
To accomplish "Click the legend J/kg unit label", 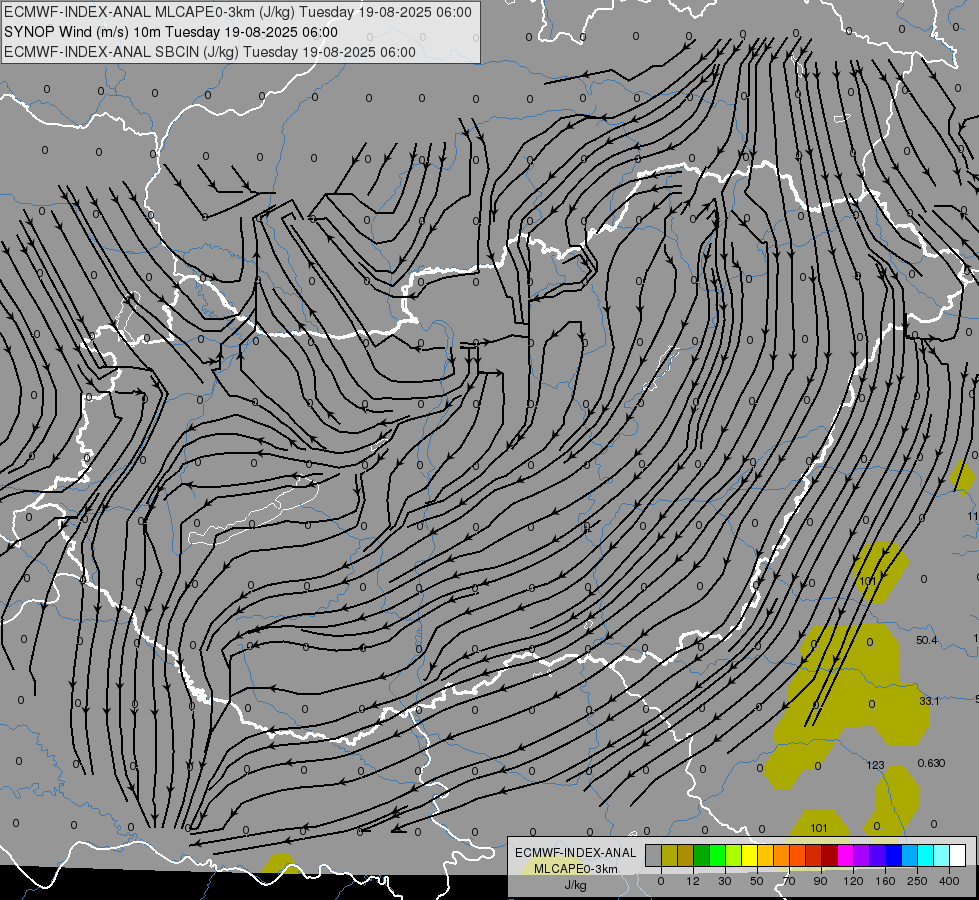I will tap(575, 885).
